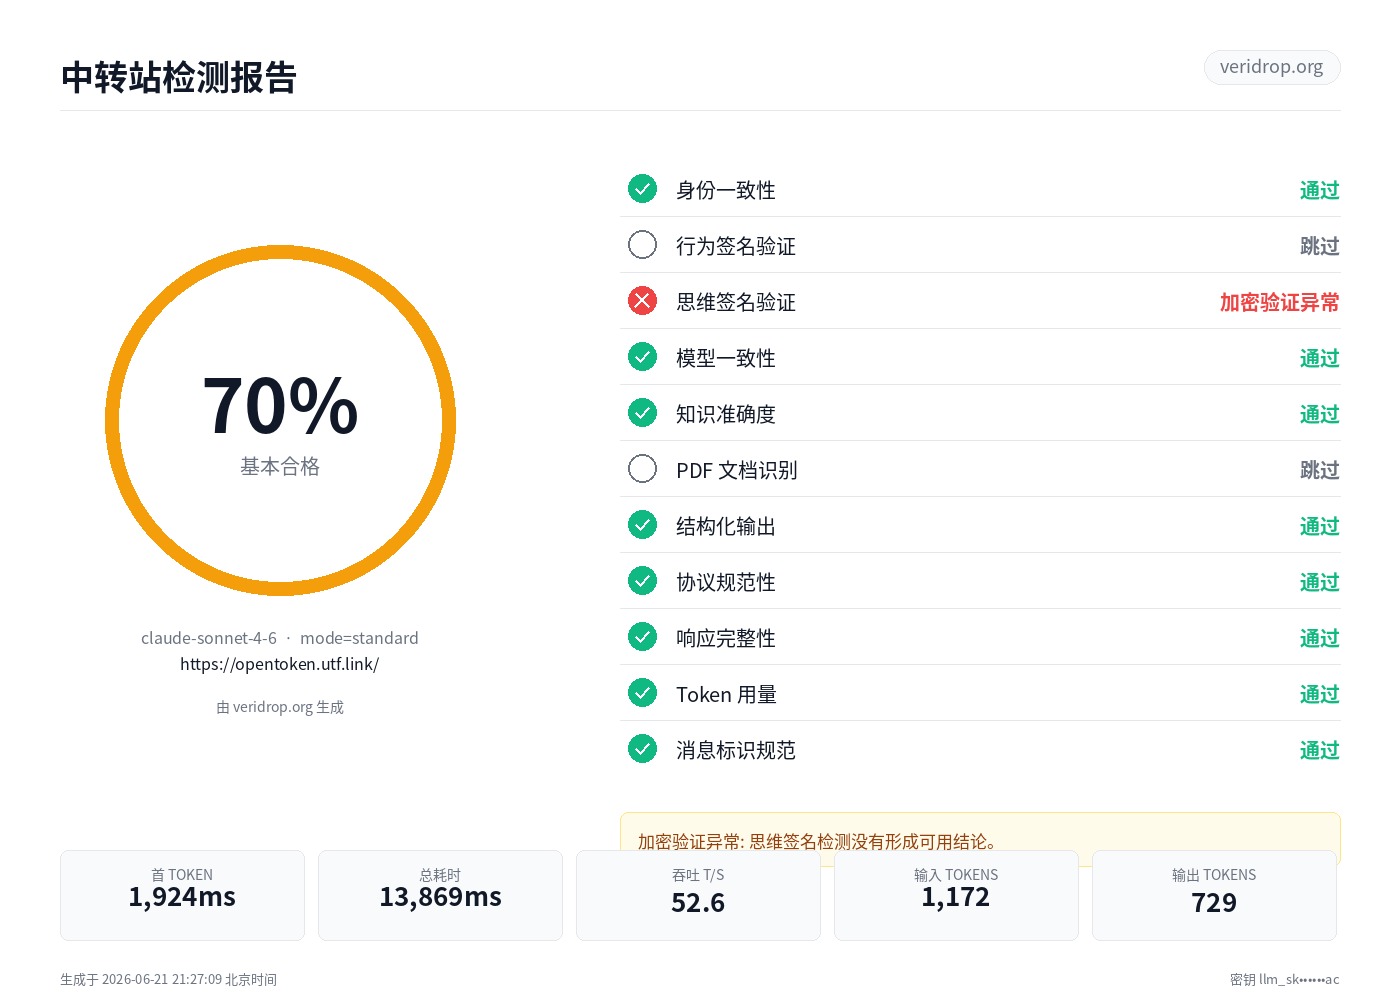The width and height of the screenshot is (1400, 1000).
Task: Click the 输出 TOKENS 729 card
Action: pyautogui.click(x=1214, y=895)
